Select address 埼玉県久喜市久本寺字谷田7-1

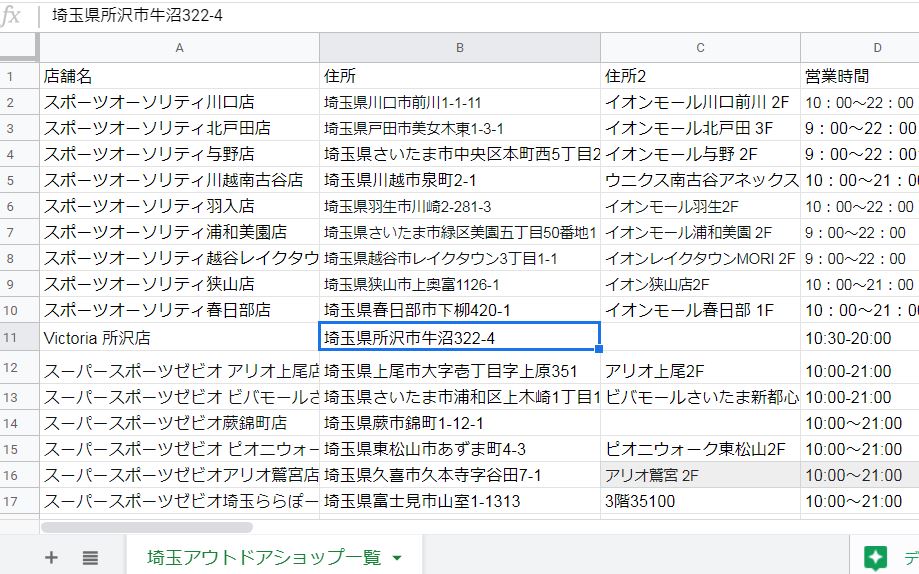coord(460,475)
